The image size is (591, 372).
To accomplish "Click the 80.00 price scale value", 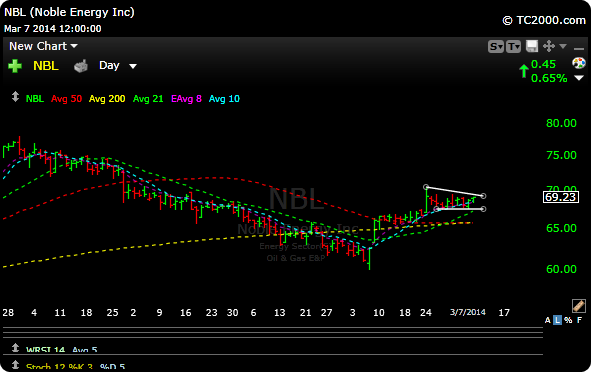I will pyautogui.click(x=561, y=123).
